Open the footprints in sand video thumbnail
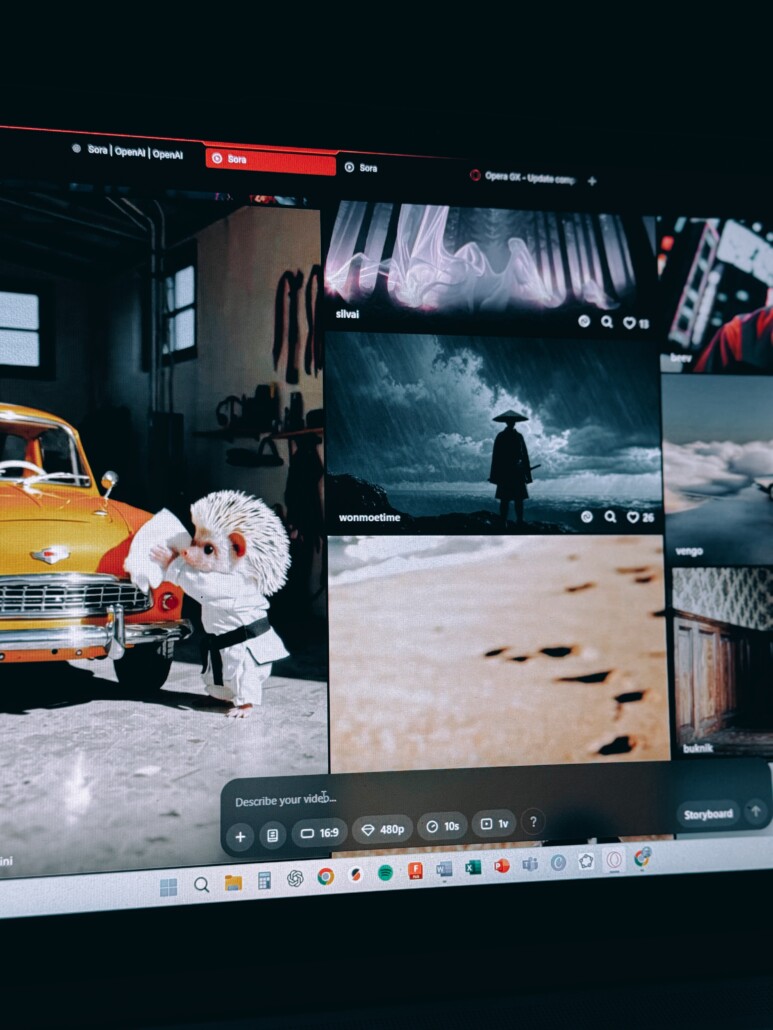The image size is (773, 1030). point(499,654)
